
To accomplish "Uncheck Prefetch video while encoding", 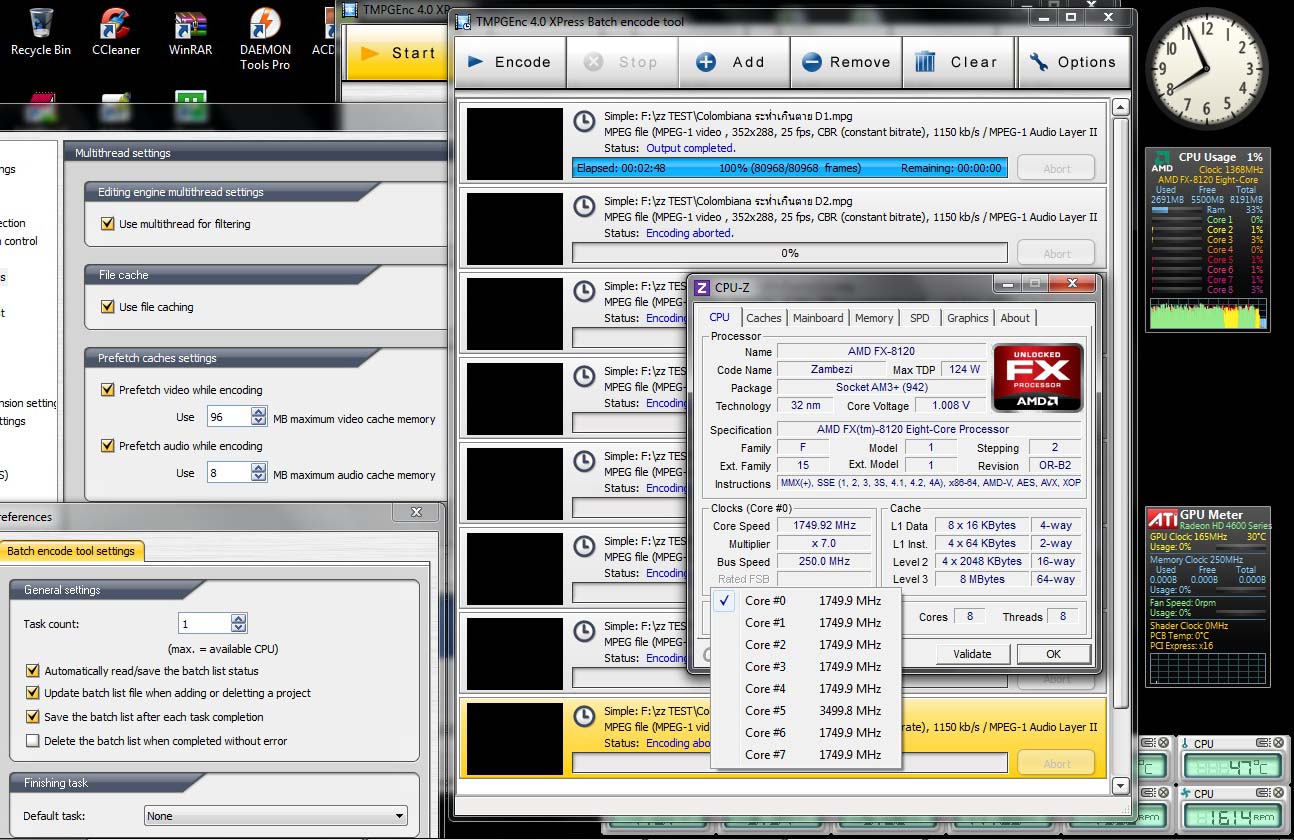I will tap(108, 390).
